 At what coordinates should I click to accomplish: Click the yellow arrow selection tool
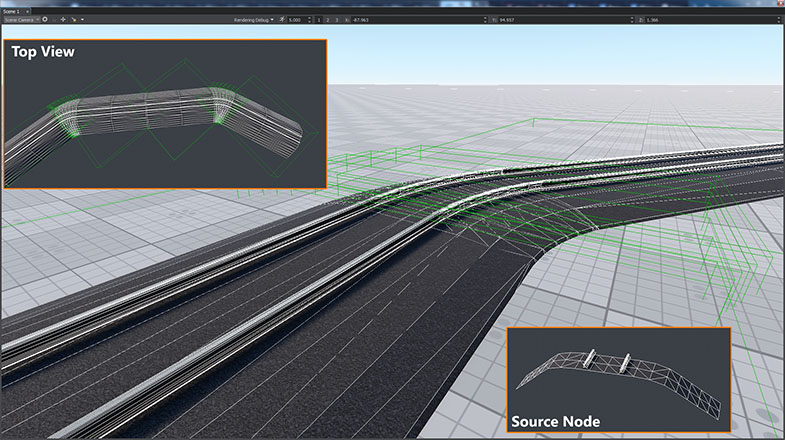[76, 19]
